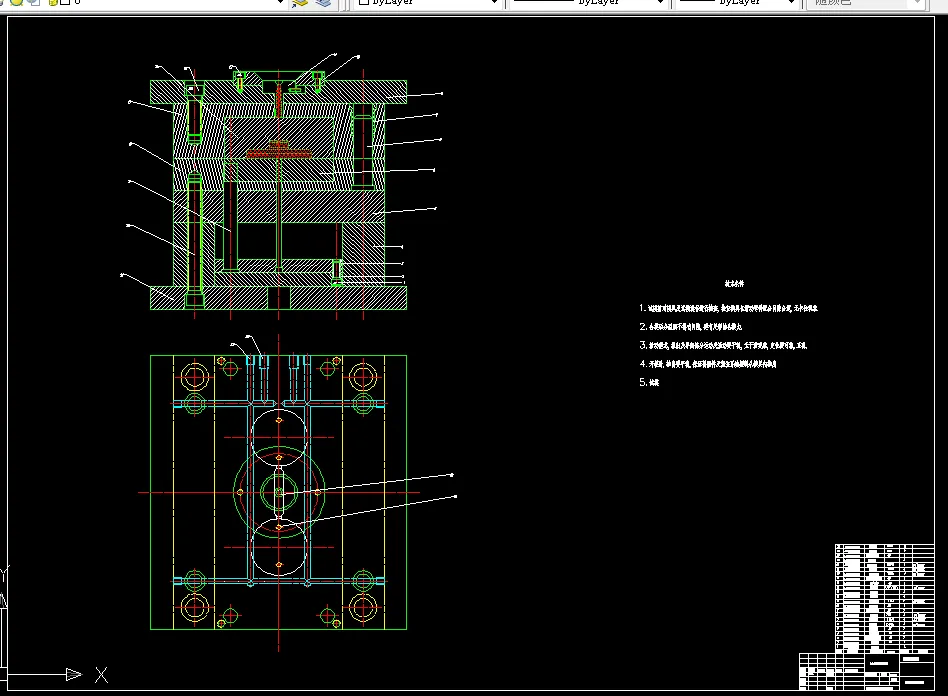Select the large green central circle in plan view
The height and width of the screenshot is (696, 948).
tap(279, 492)
